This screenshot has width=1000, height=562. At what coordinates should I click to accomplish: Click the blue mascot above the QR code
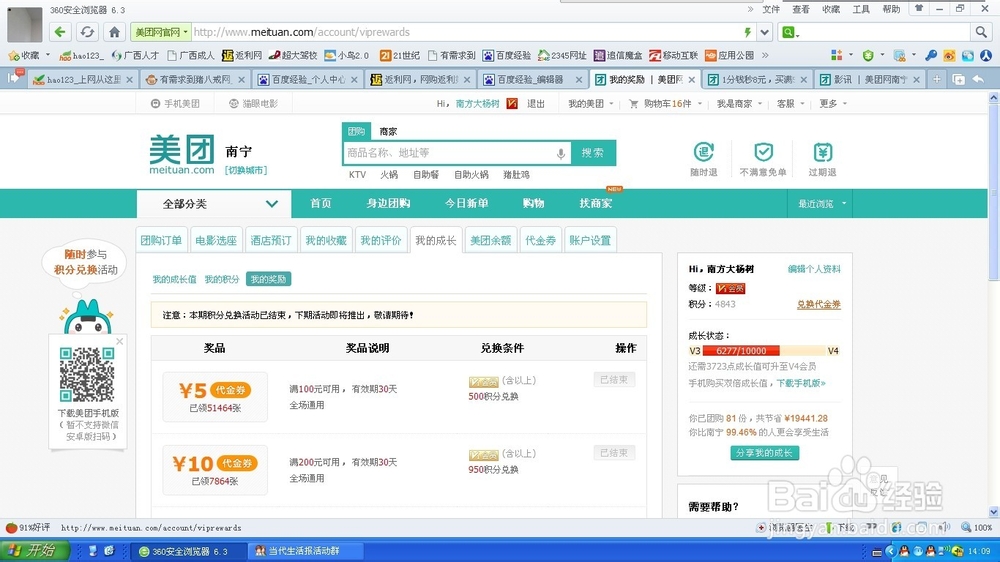coord(87,316)
